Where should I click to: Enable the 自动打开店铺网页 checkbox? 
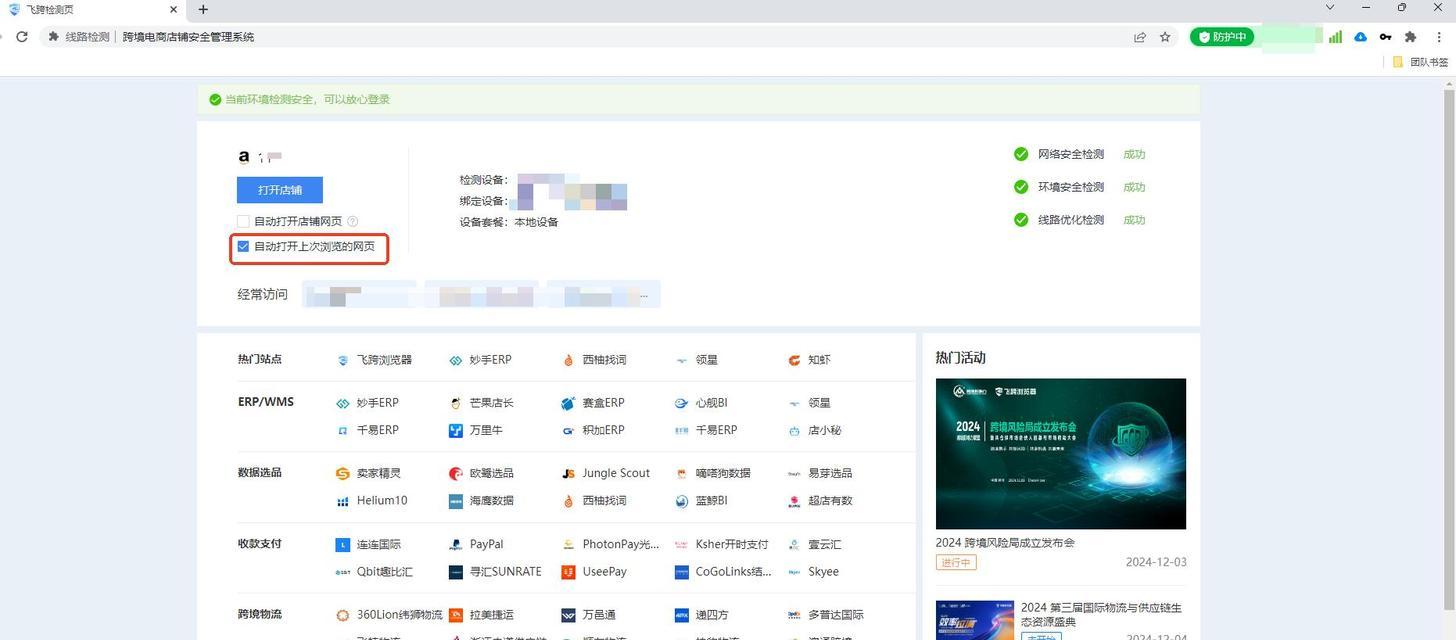point(243,221)
